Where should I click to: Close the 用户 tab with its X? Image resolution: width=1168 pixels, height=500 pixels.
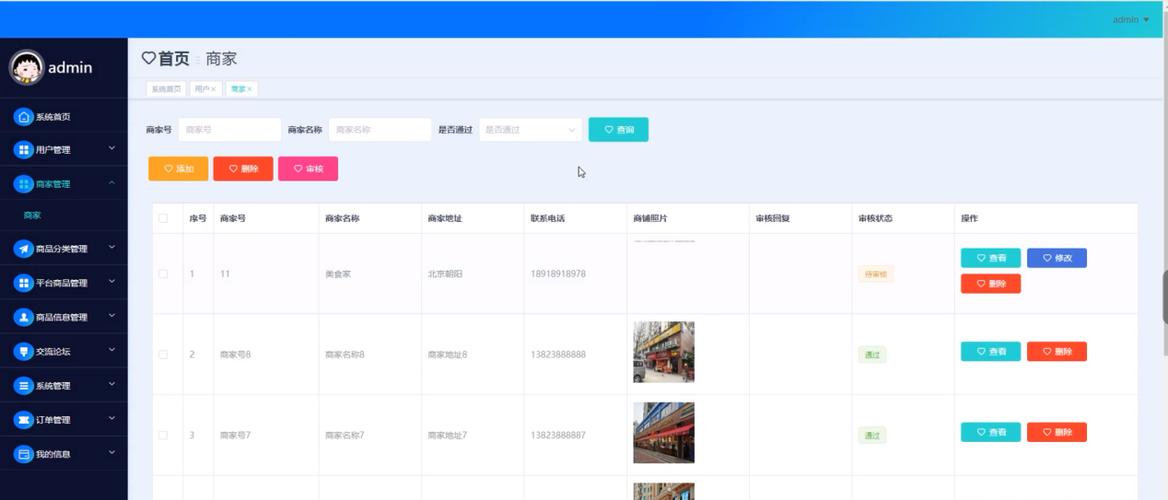214,89
